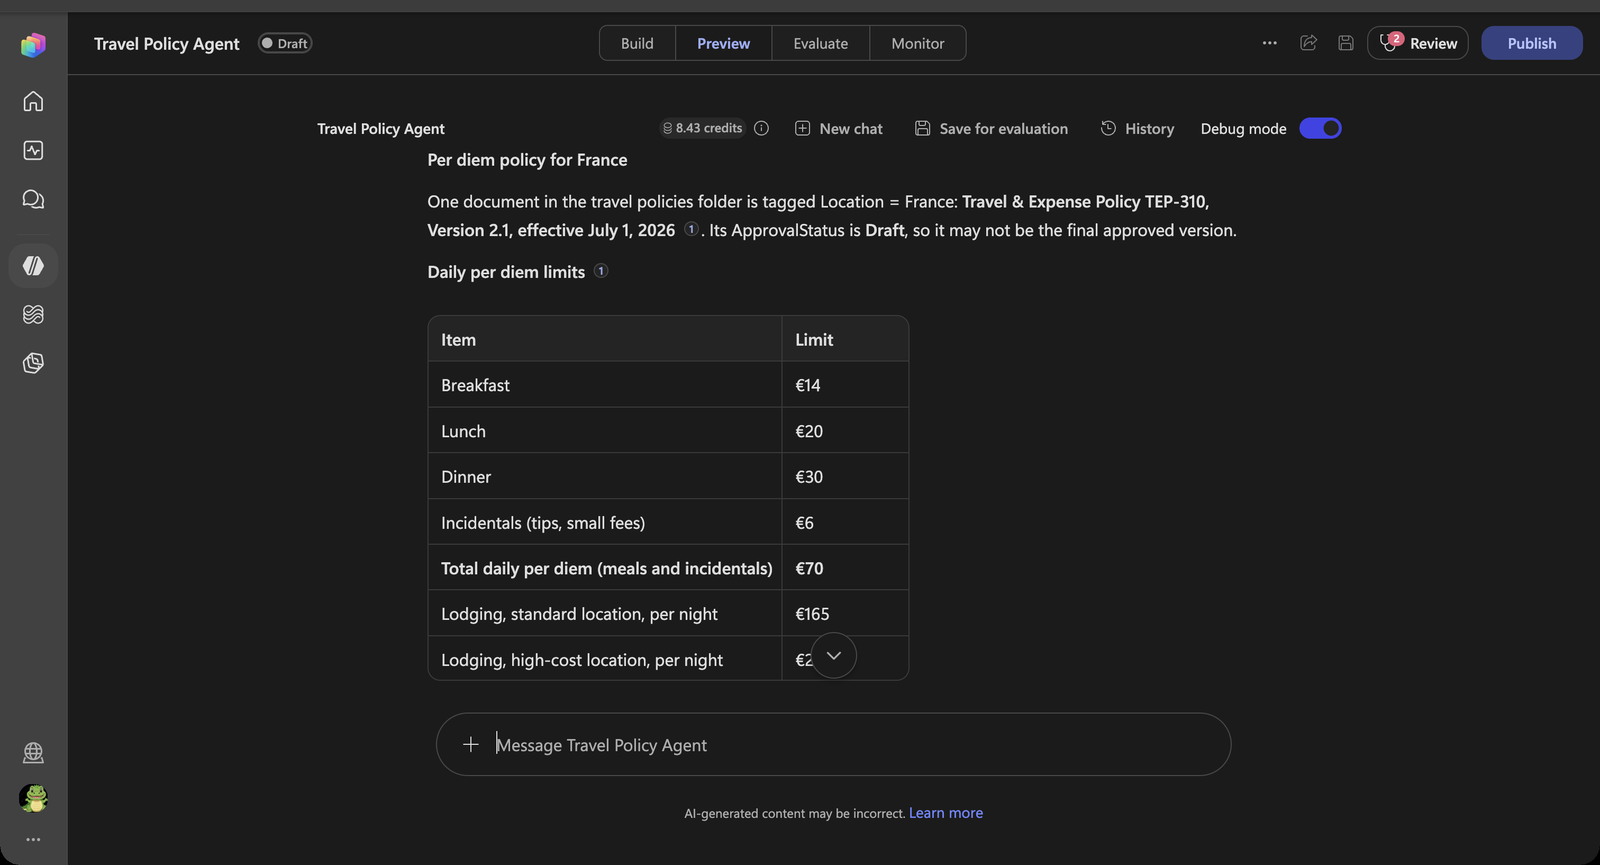
Task: Select the €165 lodging limit cell
Action: pyautogui.click(x=844, y=613)
